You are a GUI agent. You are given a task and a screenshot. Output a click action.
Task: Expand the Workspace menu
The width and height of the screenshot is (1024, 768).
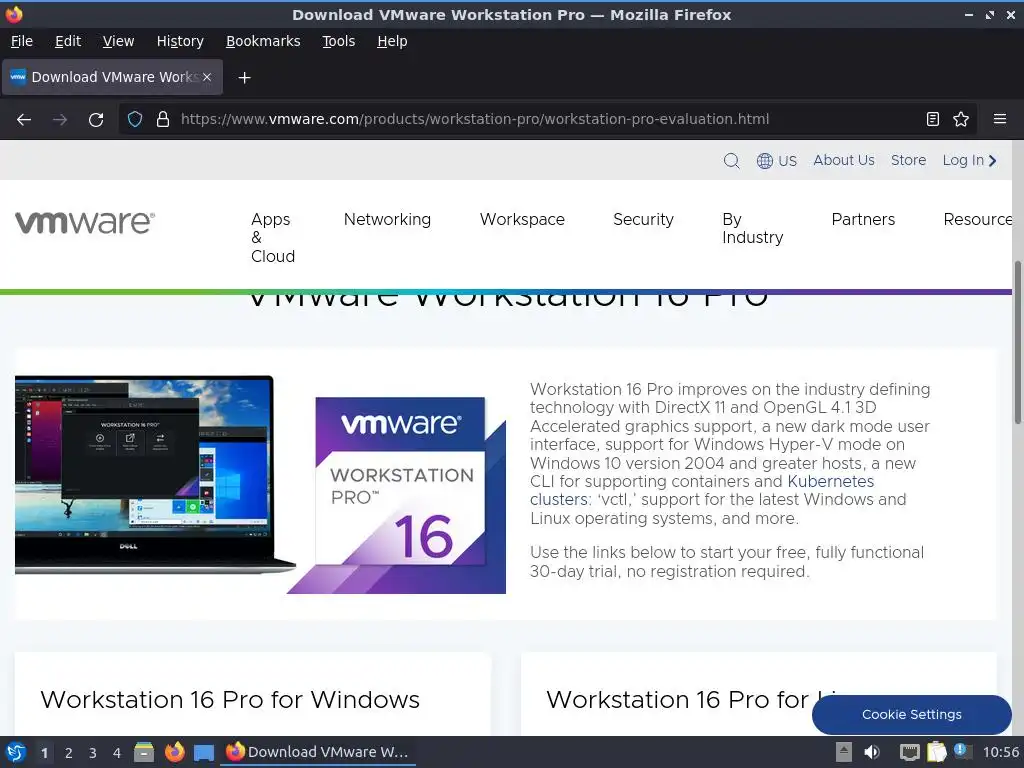[x=522, y=219]
